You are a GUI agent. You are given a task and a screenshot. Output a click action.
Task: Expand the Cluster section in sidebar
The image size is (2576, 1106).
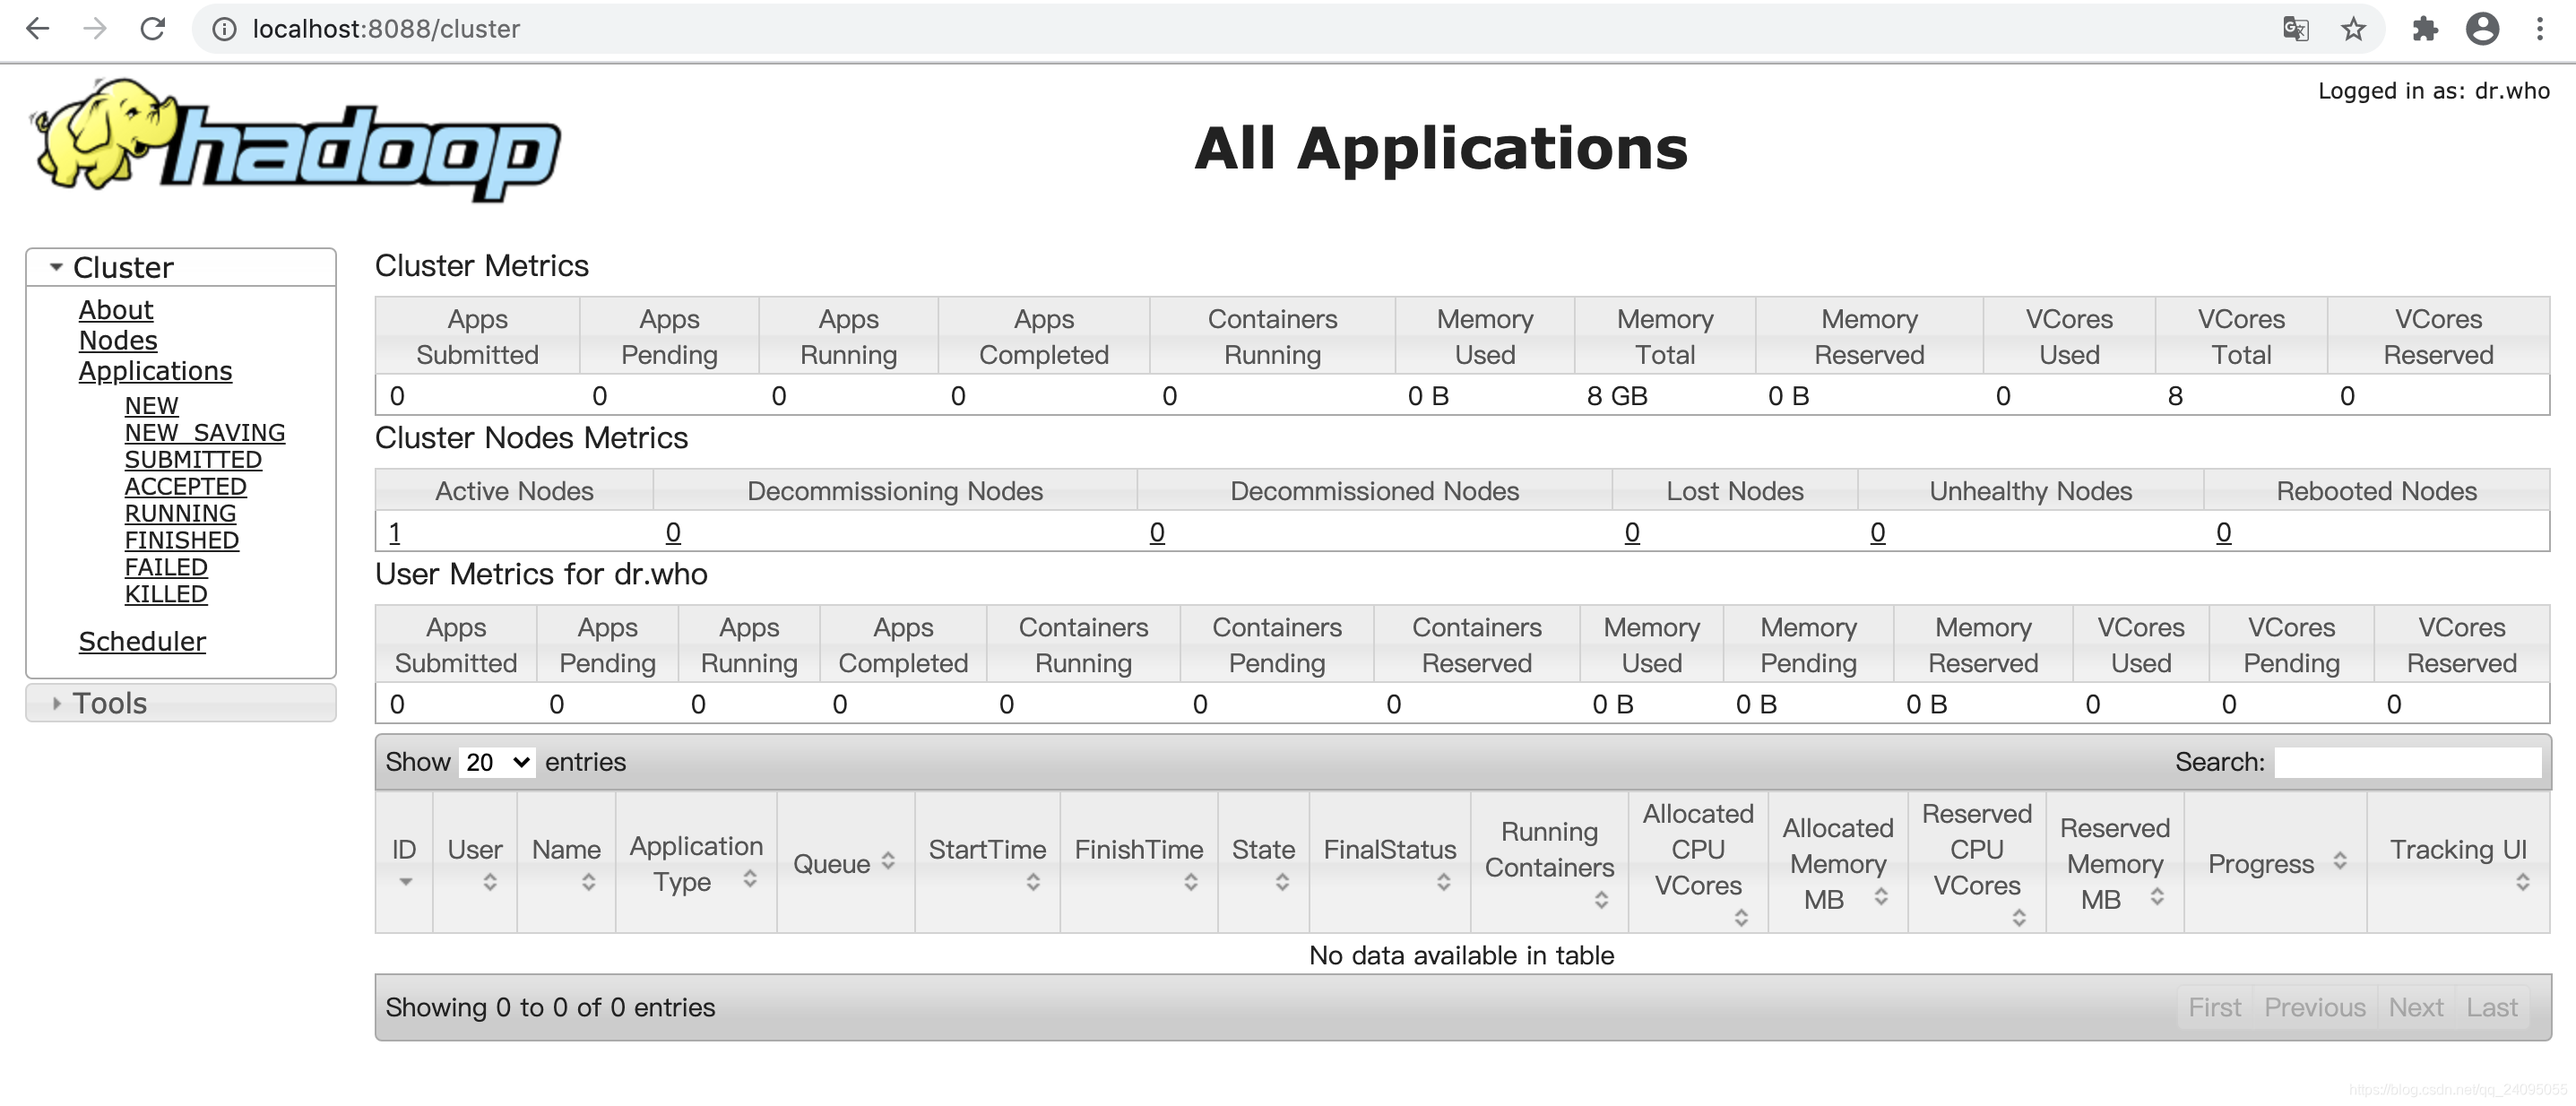coord(54,266)
